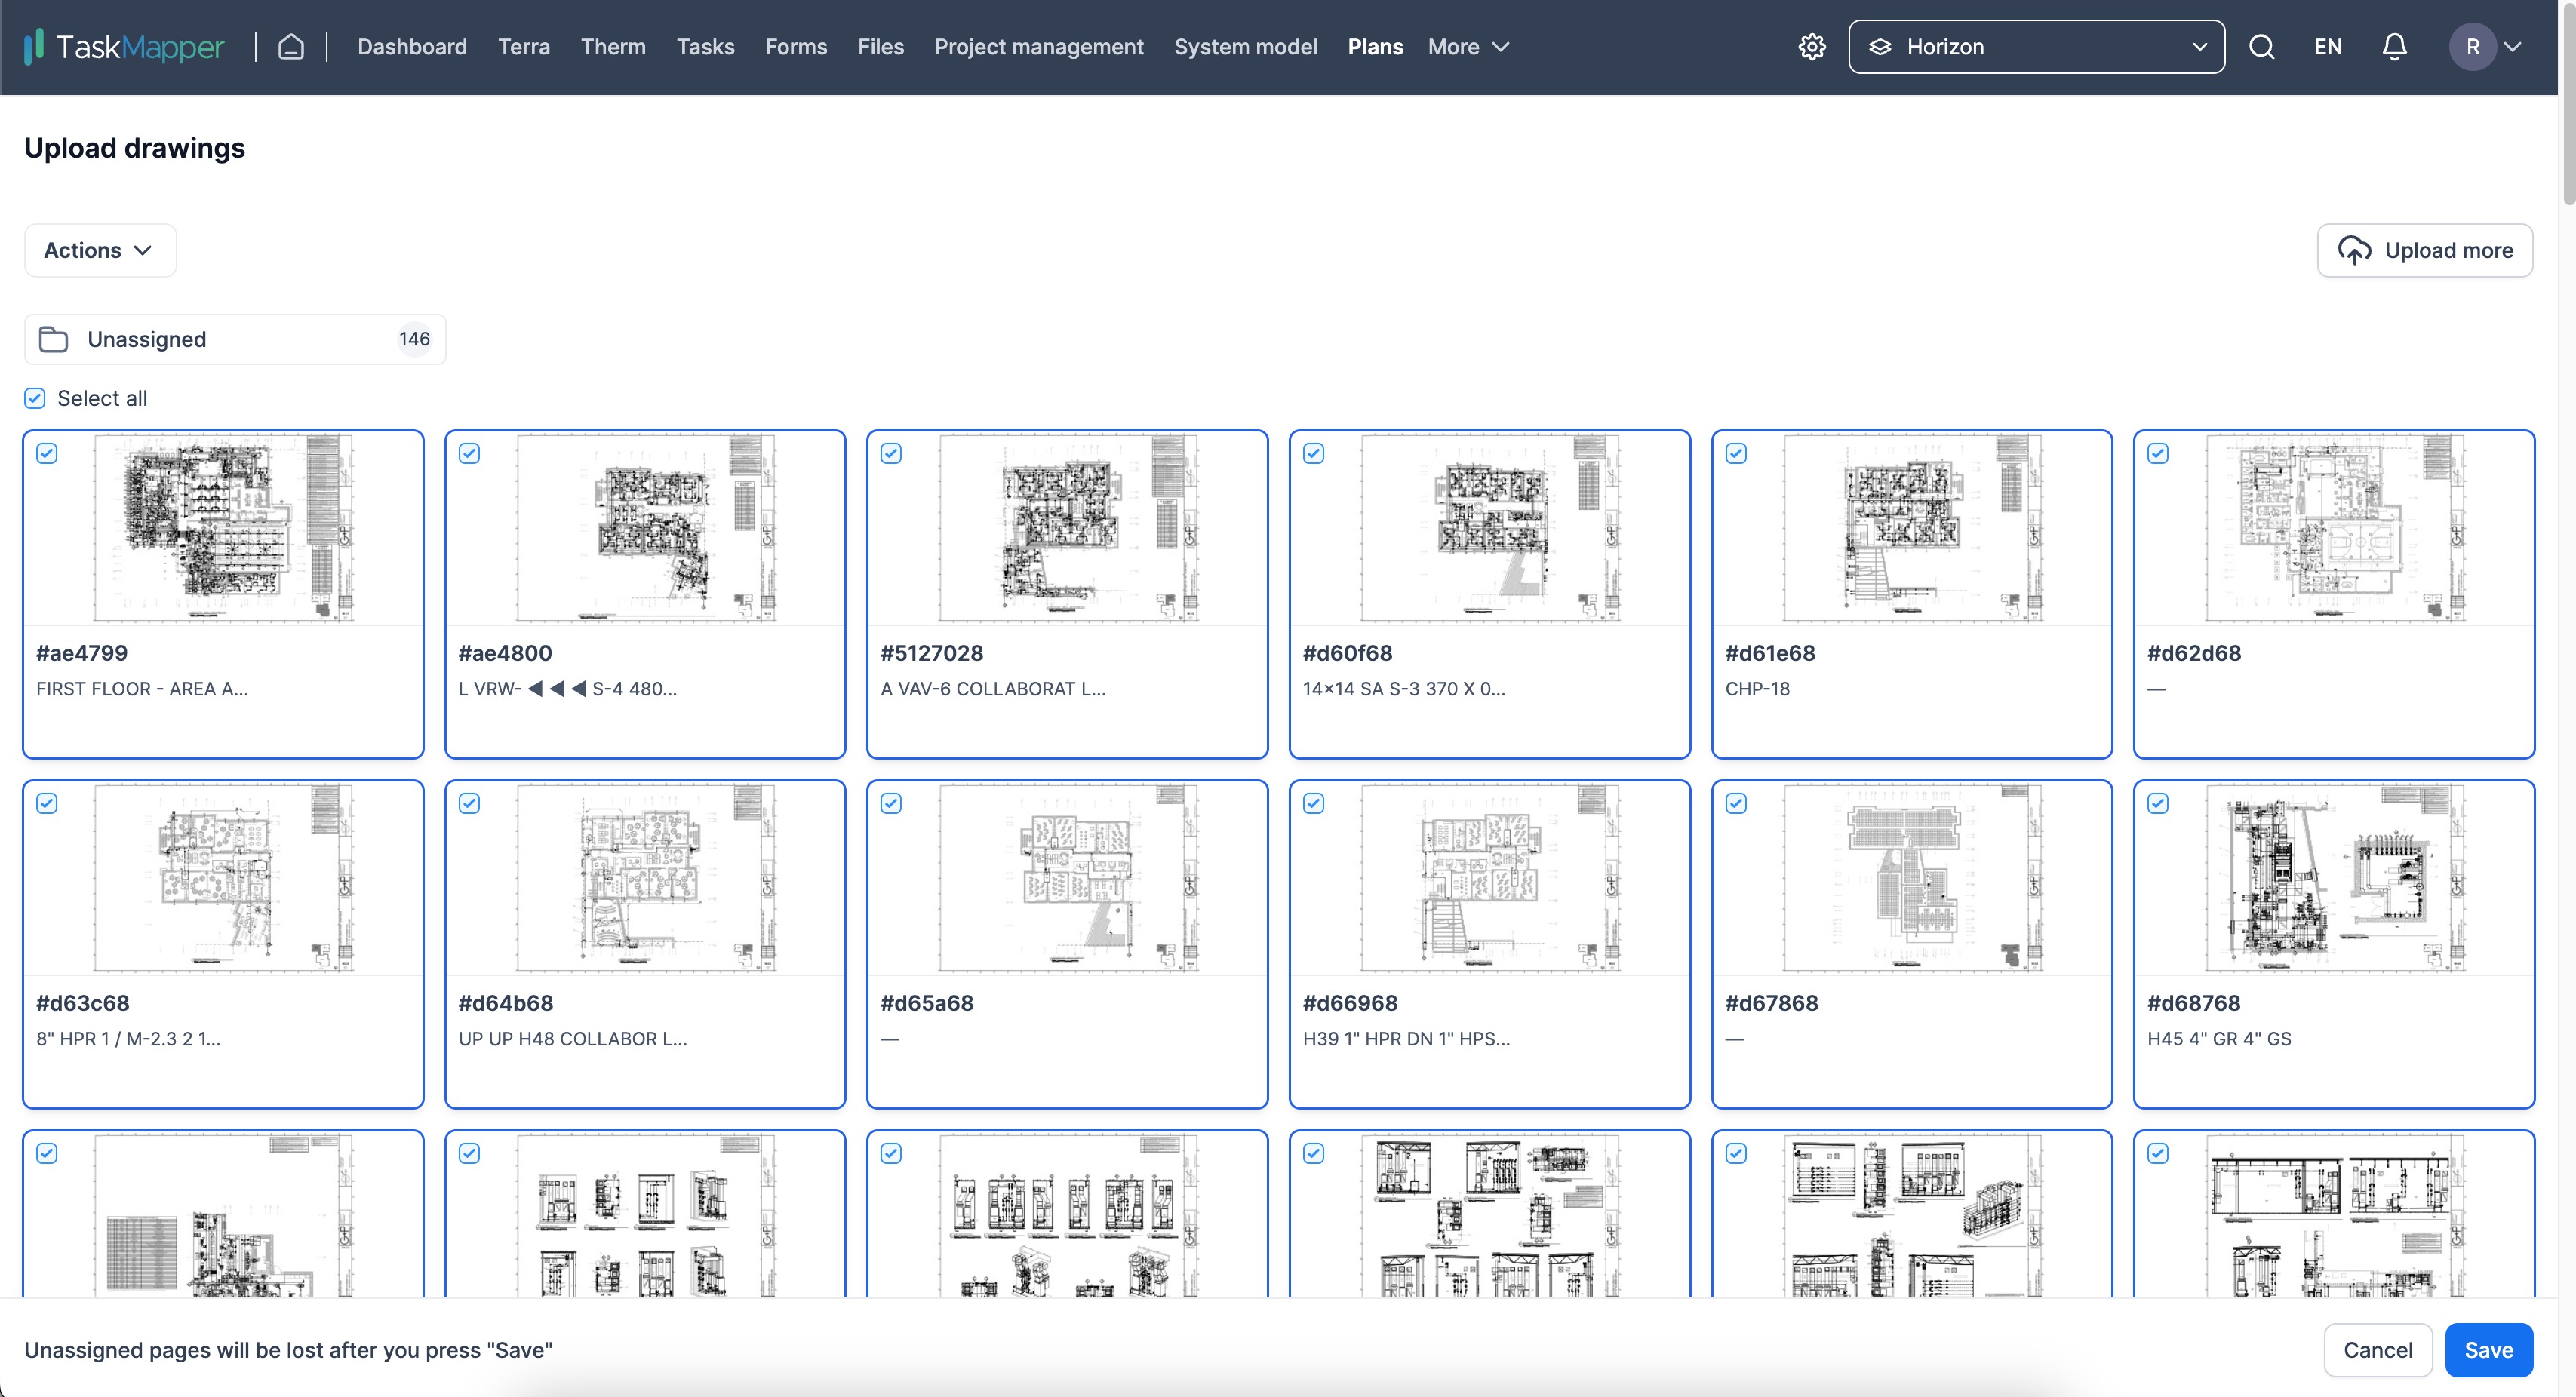The image size is (2576, 1397).
Task: Open Project management
Action: pyautogui.click(x=1039, y=47)
